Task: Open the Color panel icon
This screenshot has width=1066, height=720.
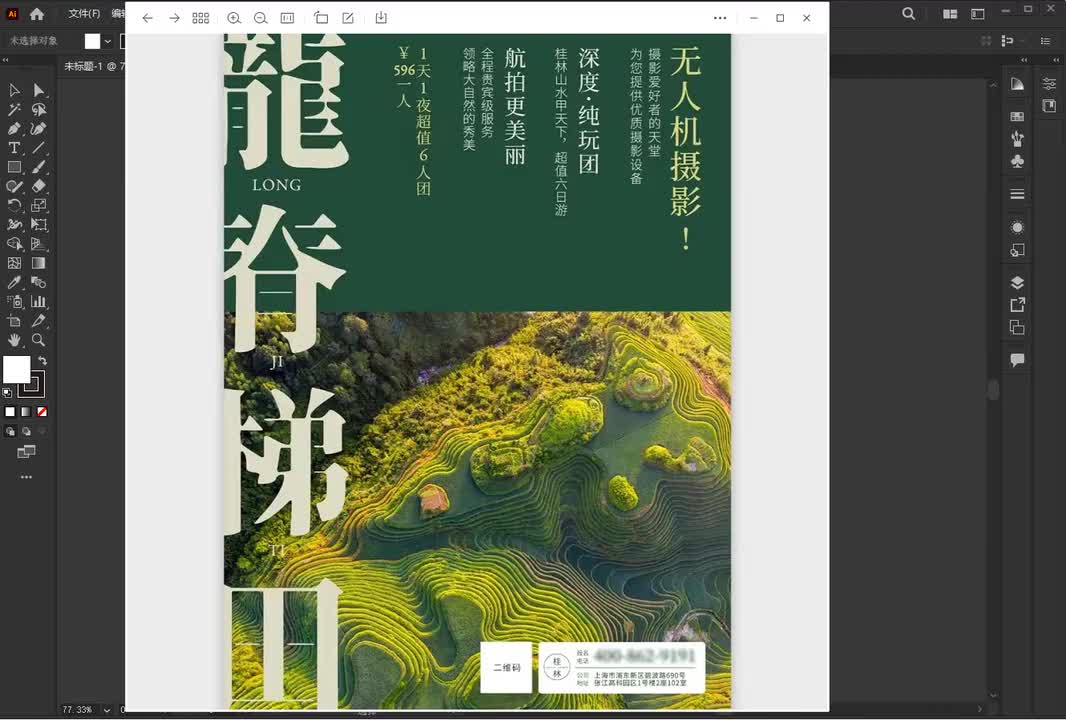Action: [x=1017, y=84]
